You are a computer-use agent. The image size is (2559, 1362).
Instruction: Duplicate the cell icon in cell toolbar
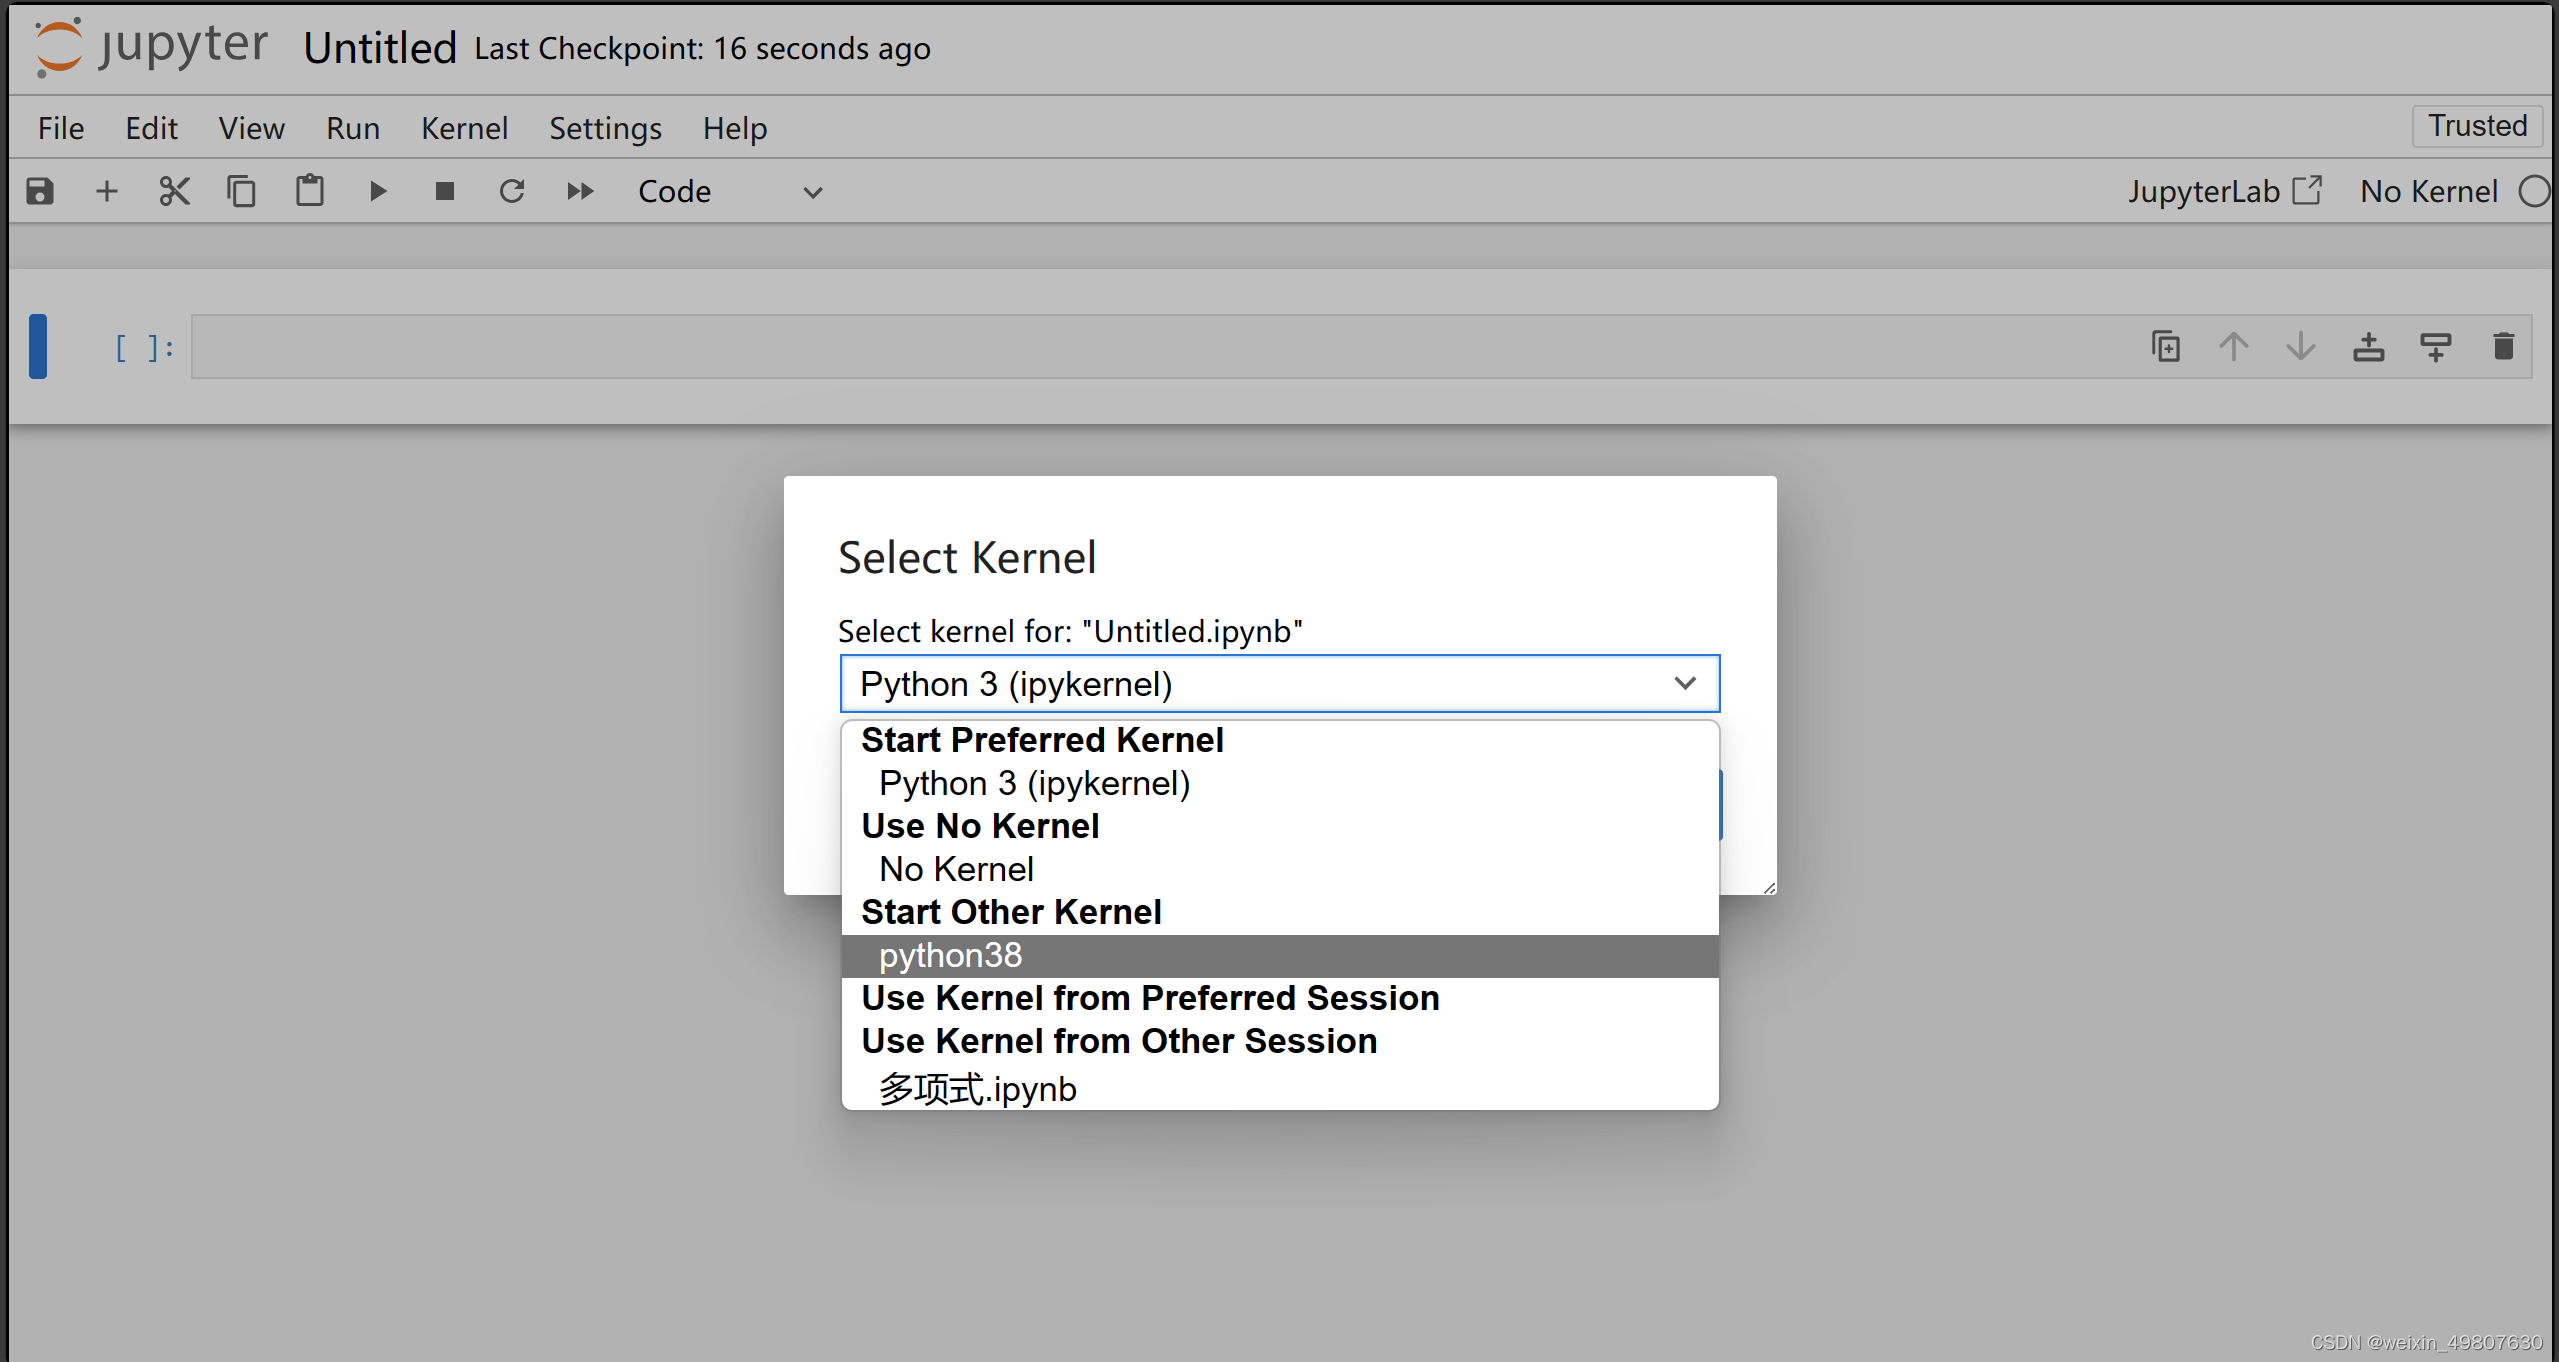(x=2166, y=347)
